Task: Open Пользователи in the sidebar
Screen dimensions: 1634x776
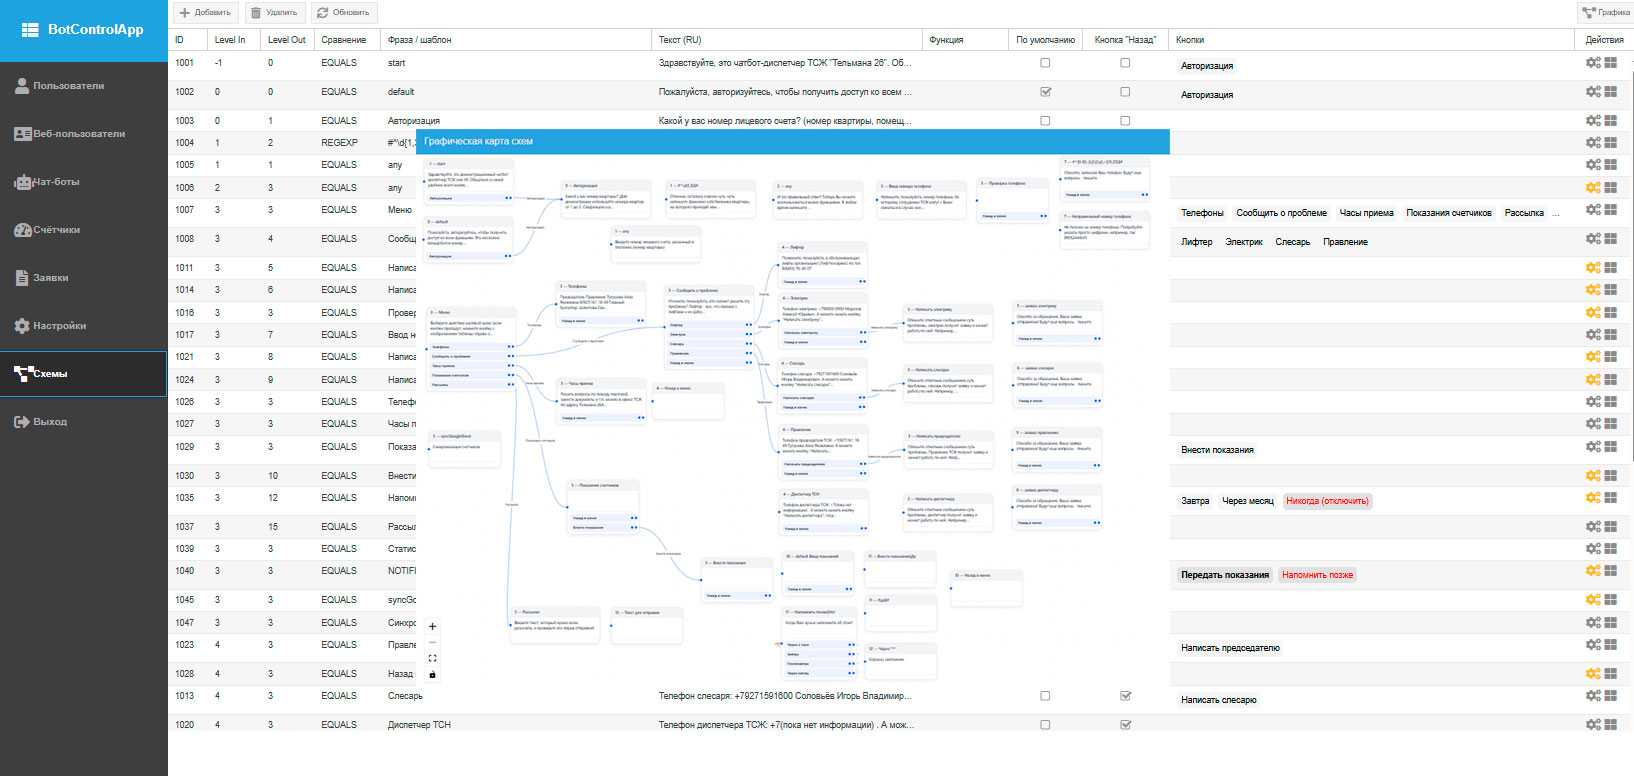Action: tap(84, 86)
